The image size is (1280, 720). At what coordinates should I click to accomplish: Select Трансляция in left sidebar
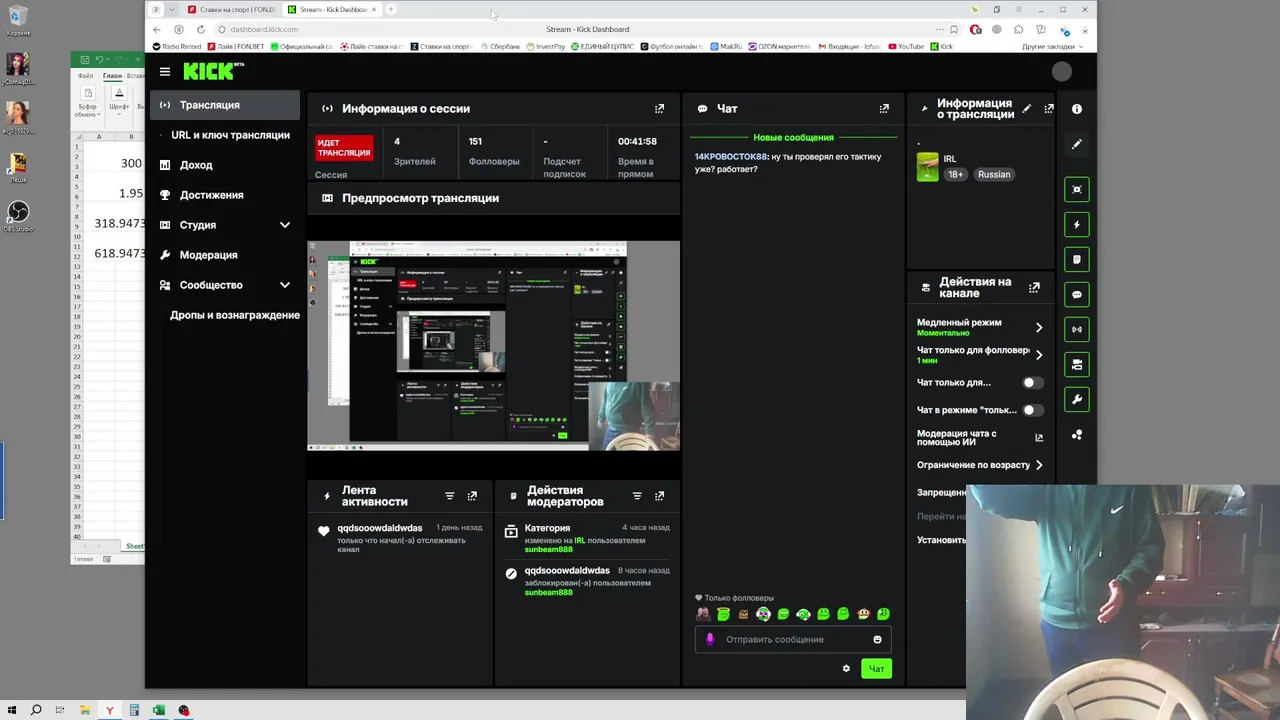tap(225, 105)
